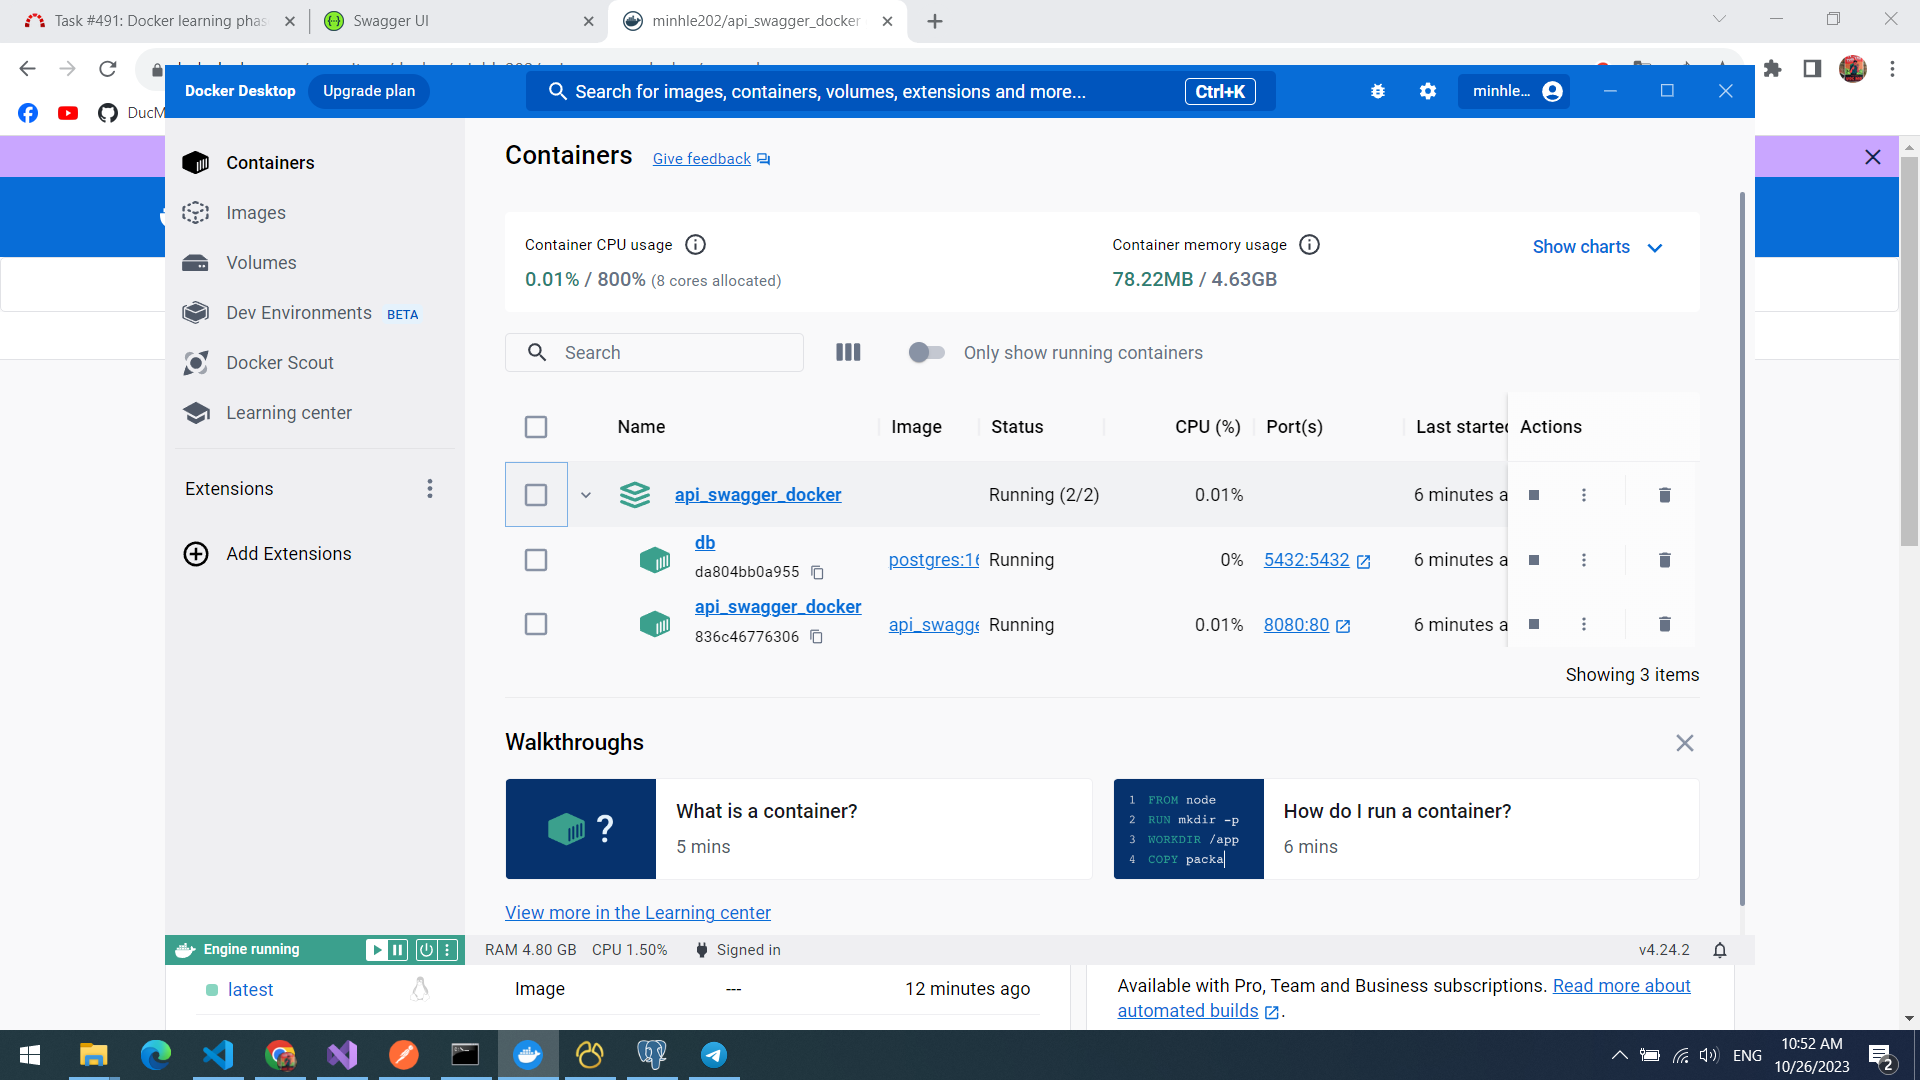Pause the Docker engine
Viewport: 1920px width, 1080px height.
pos(398,950)
